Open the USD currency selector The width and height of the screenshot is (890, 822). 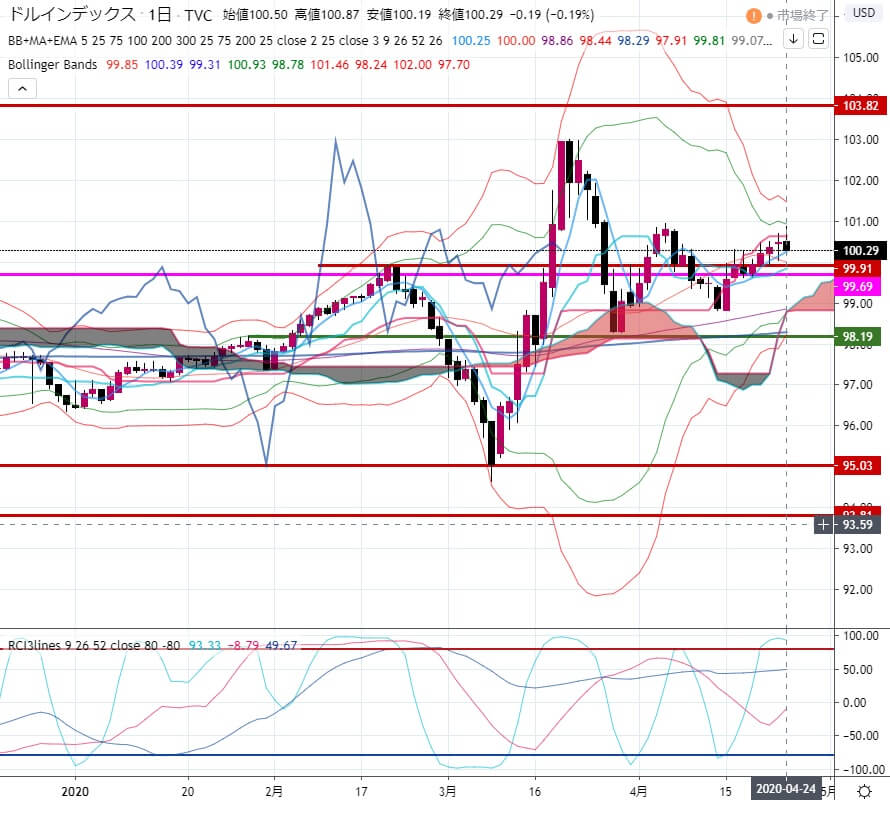[x=864, y=12]
